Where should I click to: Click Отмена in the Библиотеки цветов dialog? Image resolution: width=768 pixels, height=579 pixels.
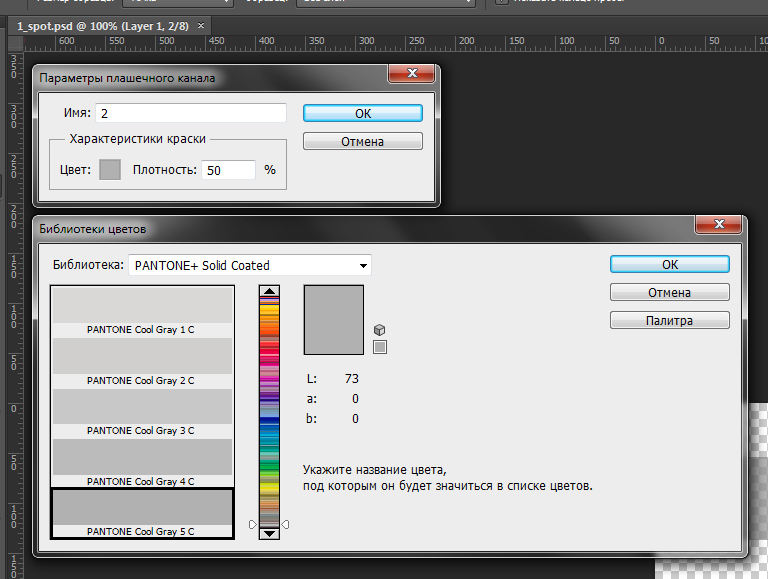tap(670, 292)
